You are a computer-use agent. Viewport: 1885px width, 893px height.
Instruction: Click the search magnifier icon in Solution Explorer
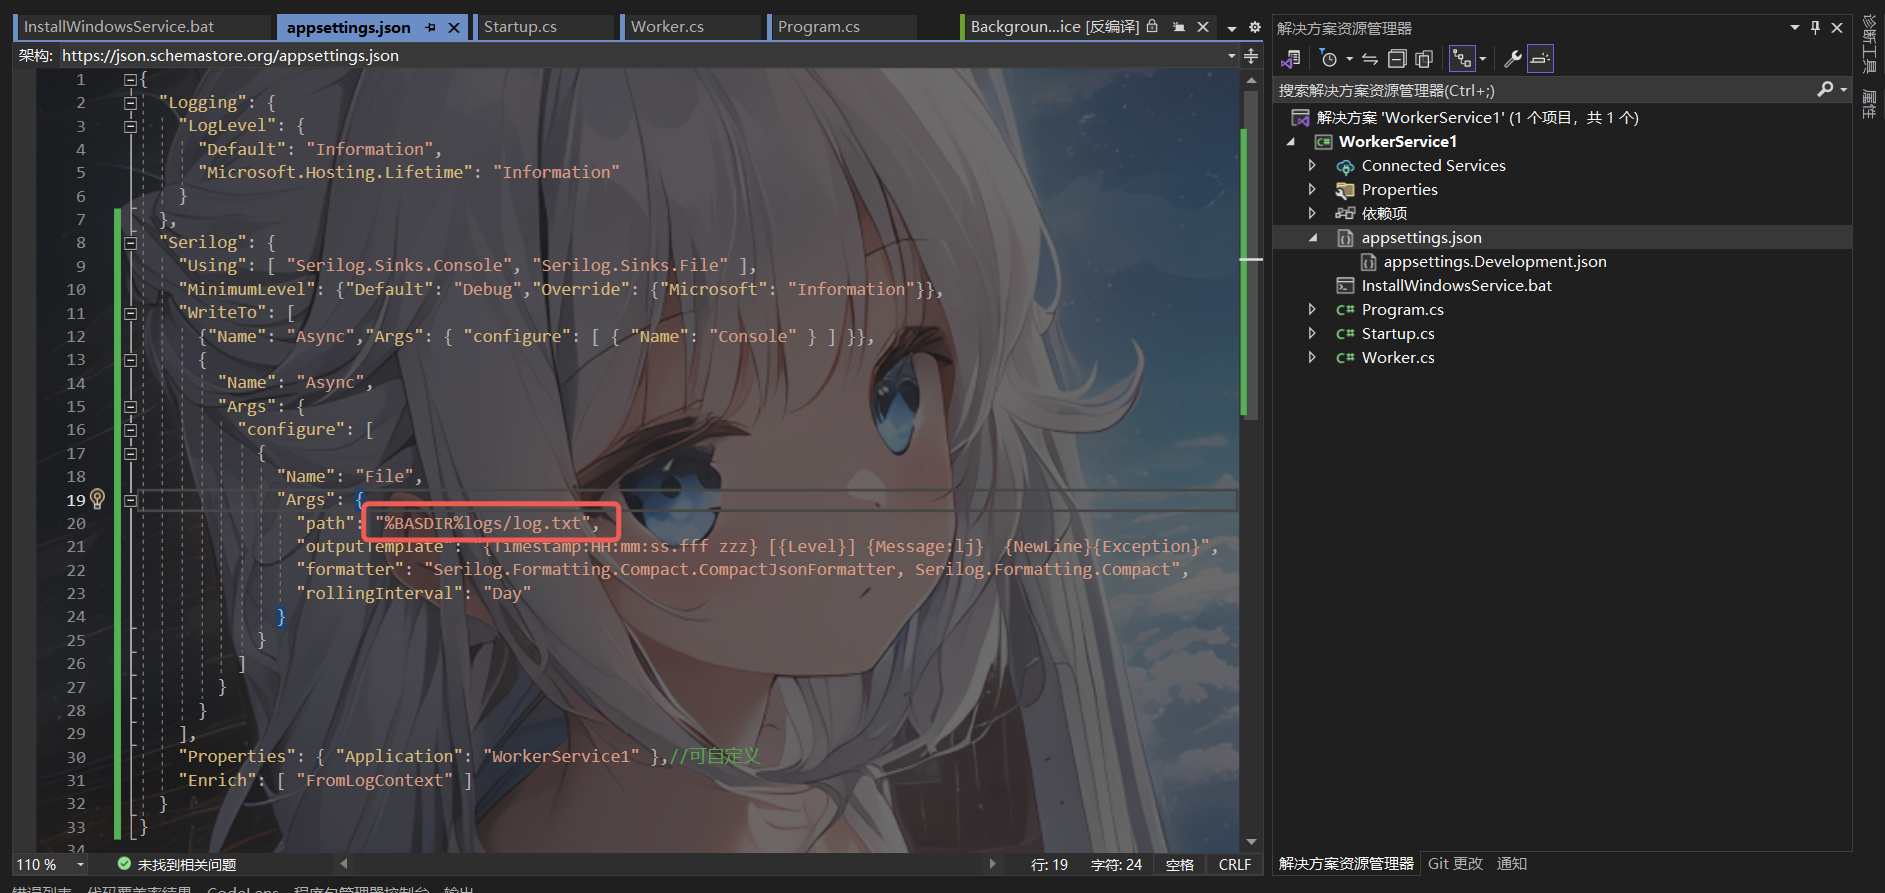(1825, 90)
